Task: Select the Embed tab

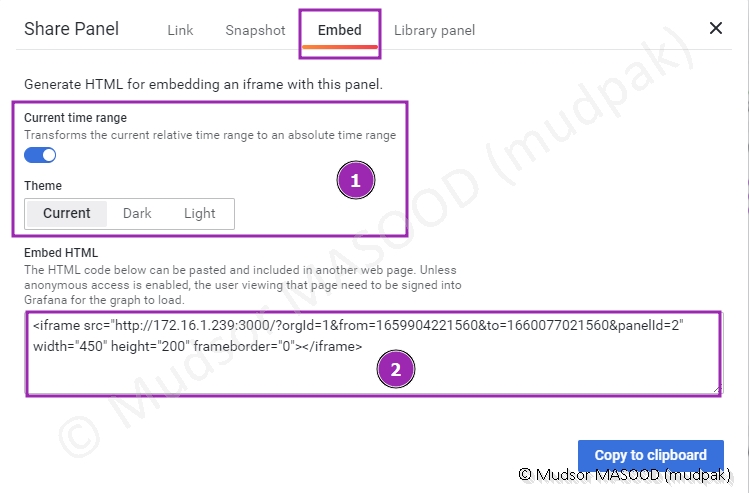Action: (340, 30)
